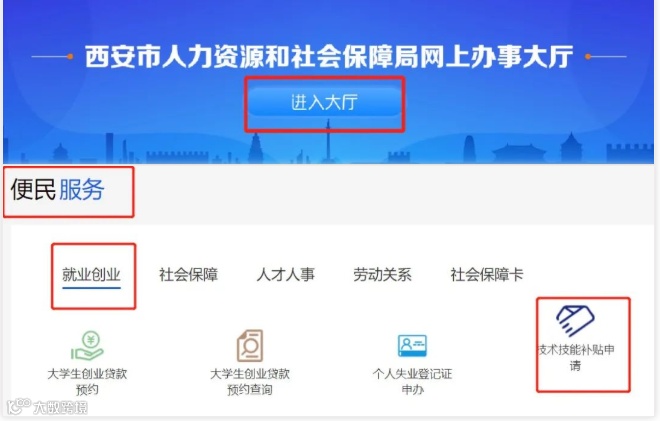Image resolution: width=660 pixels, height=421 pixels.
Task: Go to the 劳动关系 tab
Action: 382,274
